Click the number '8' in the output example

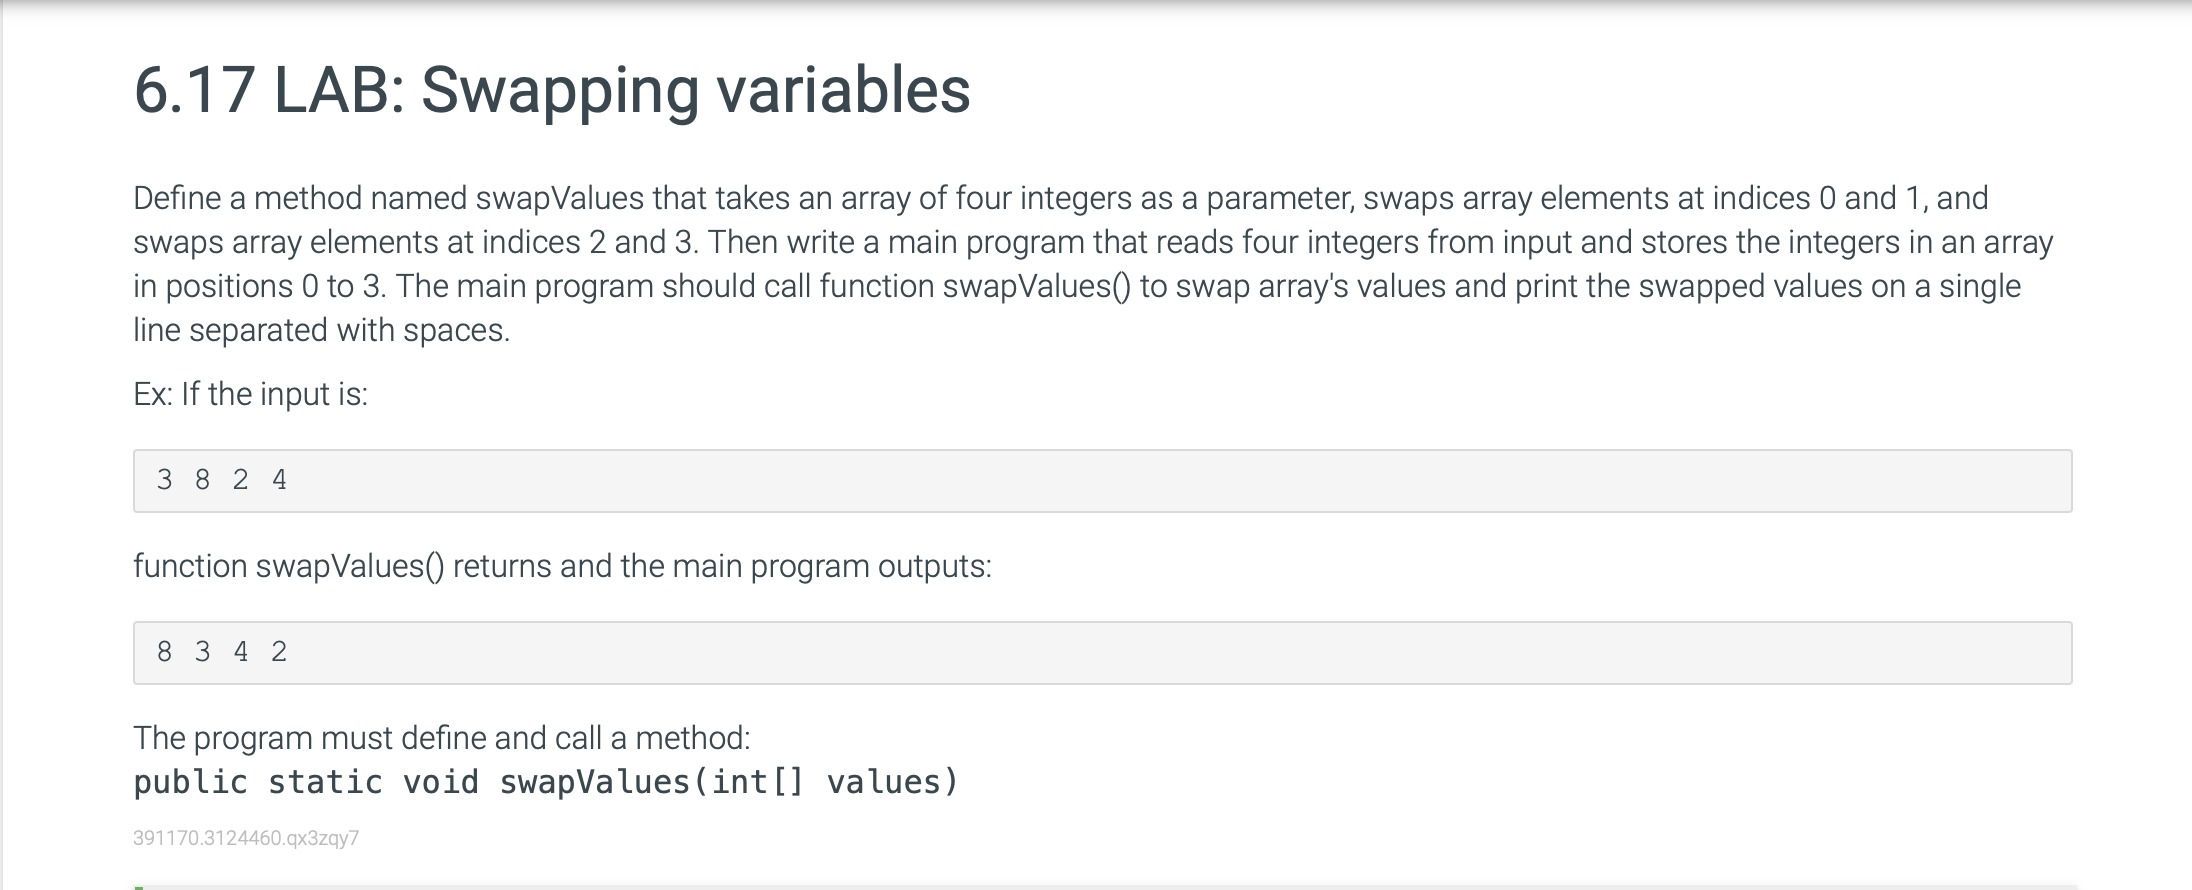coord(165,652)
